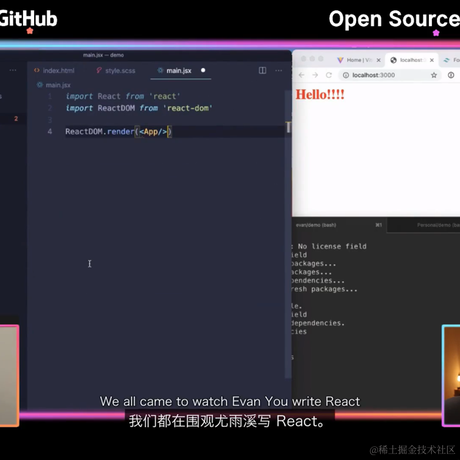Click the browser forward arrow
The height and width of the screenshot is (460, 460).
pos(315,75)
